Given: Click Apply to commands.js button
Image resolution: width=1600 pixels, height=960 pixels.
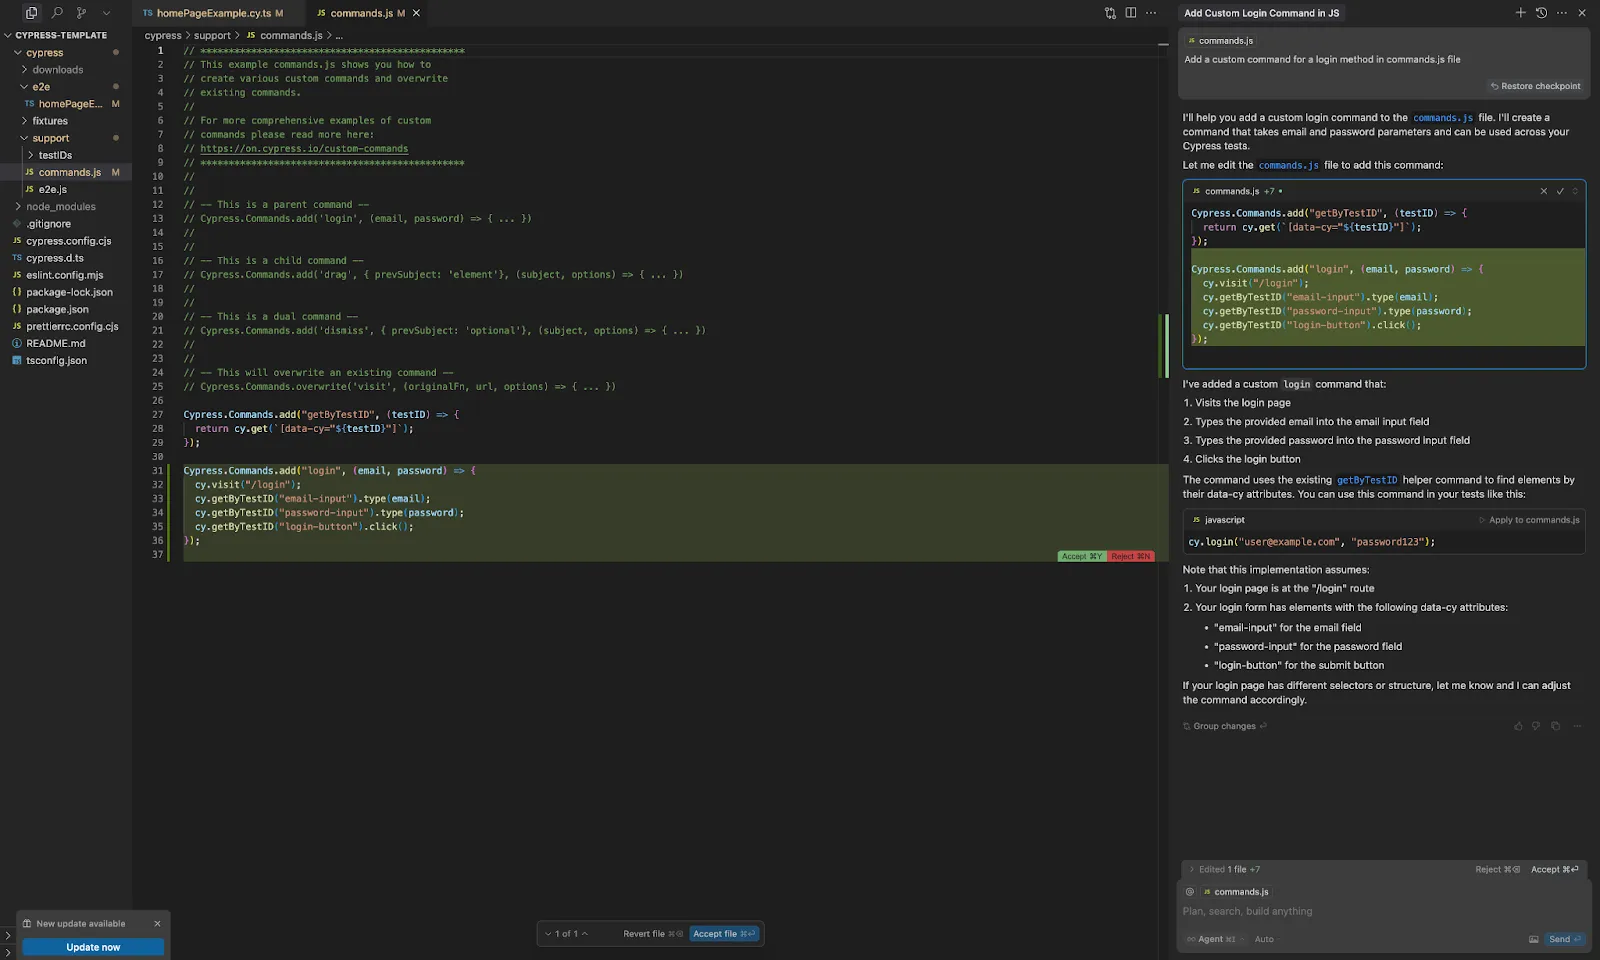Looking at the screenshot, I should click(x=1529, y=520).
